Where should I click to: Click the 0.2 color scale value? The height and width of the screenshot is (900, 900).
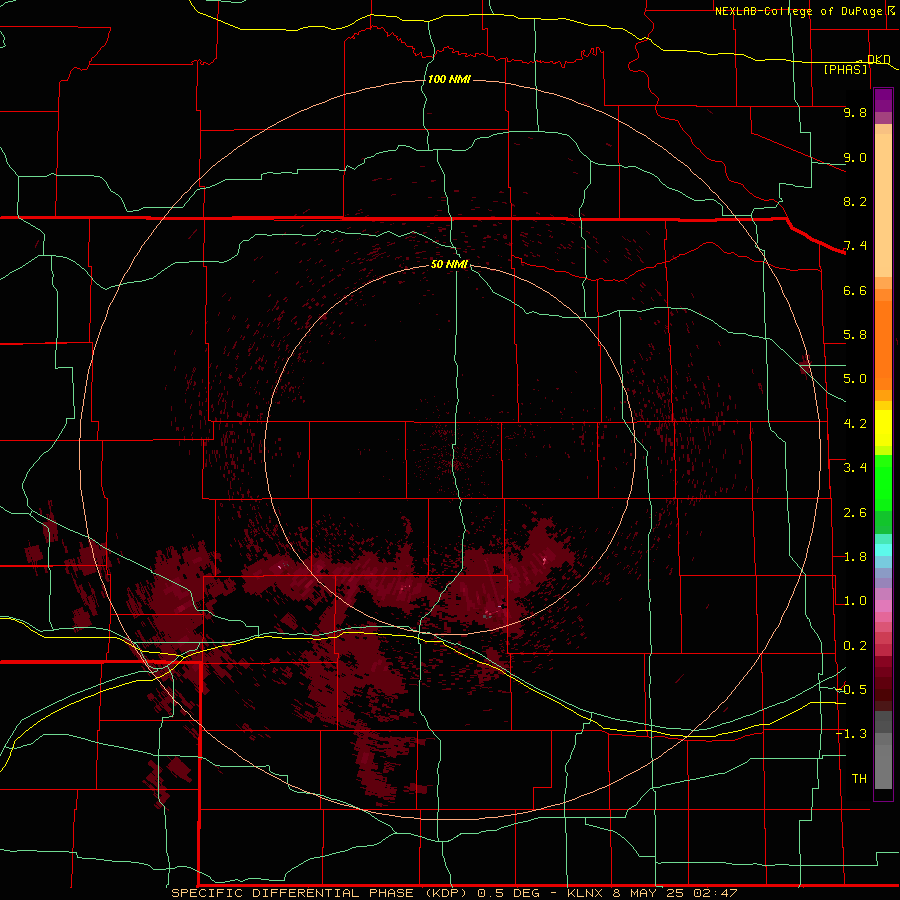[x=855, y=646]
